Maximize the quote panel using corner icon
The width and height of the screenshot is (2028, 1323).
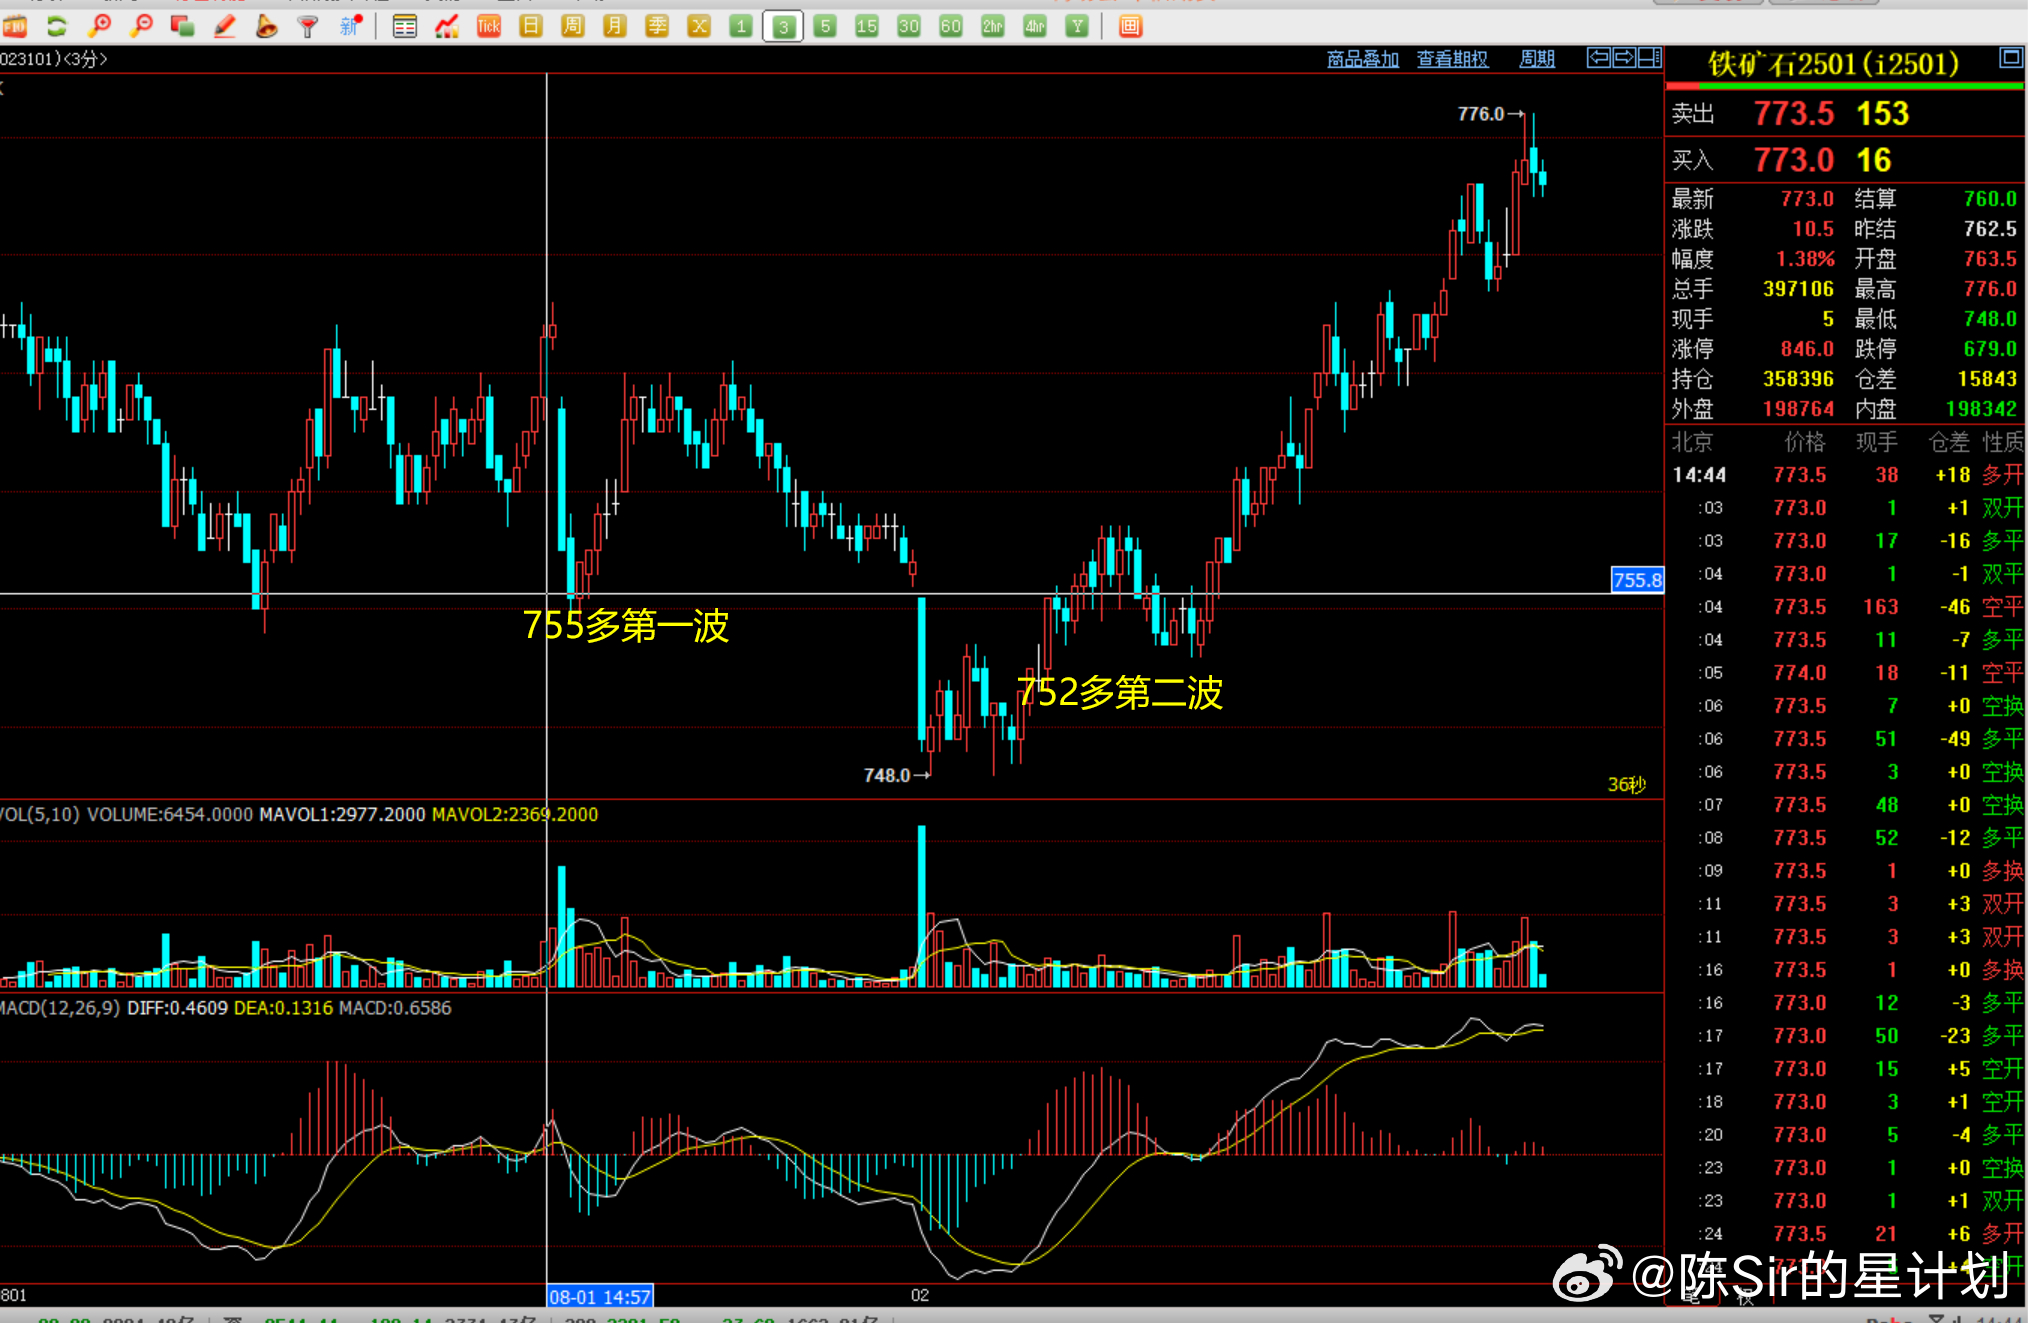pyautogui.click(x=2010, y=57)
